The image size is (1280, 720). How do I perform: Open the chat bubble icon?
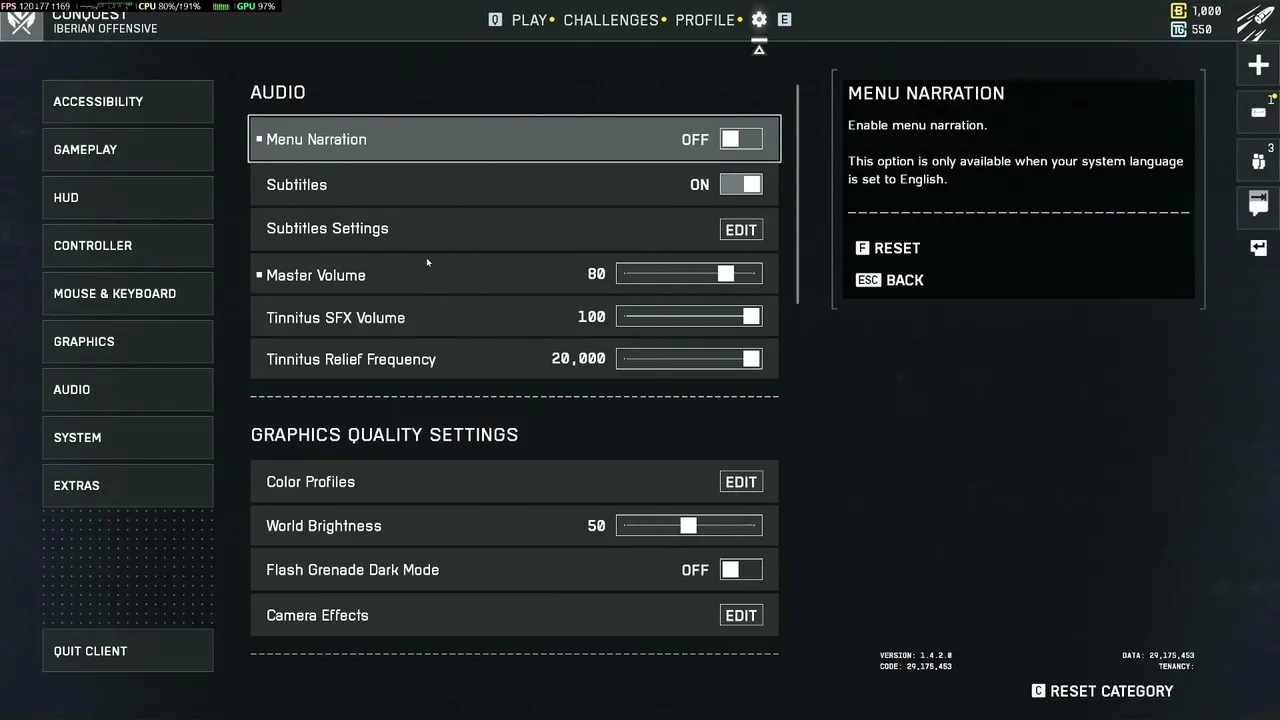coord(1258,204)
